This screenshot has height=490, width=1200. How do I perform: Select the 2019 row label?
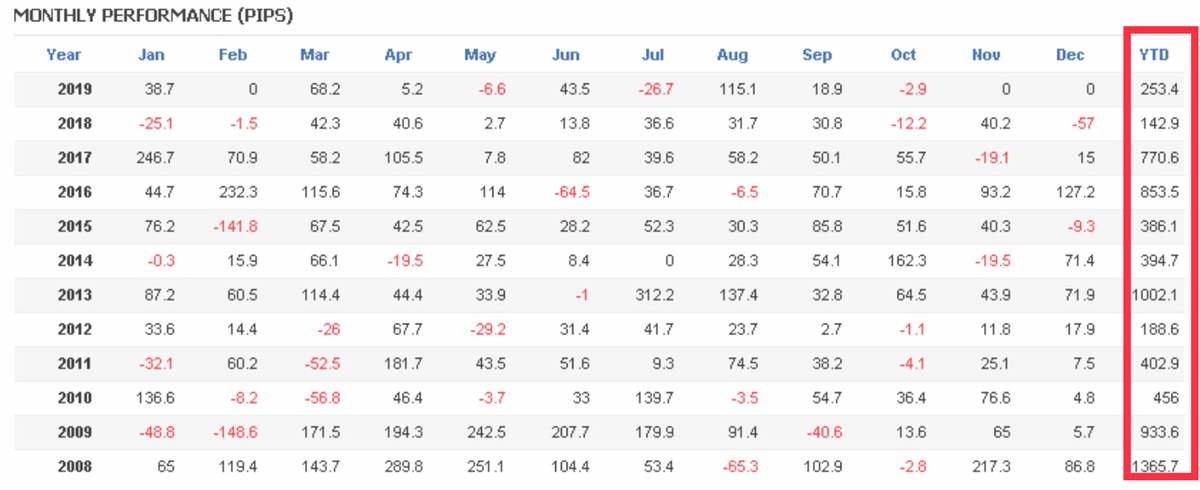click(x=75, y=89)
